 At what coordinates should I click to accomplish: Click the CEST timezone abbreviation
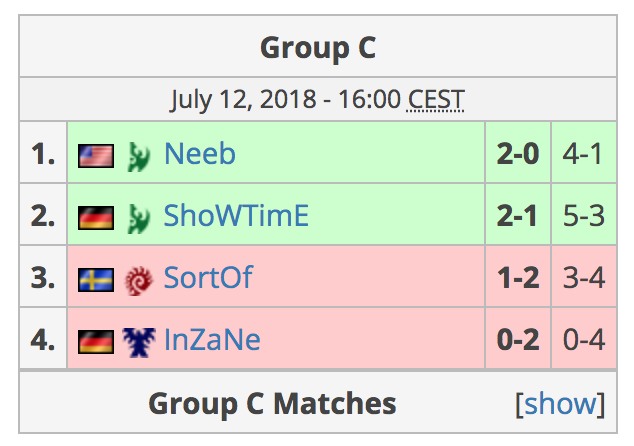[x=435, y=99]
